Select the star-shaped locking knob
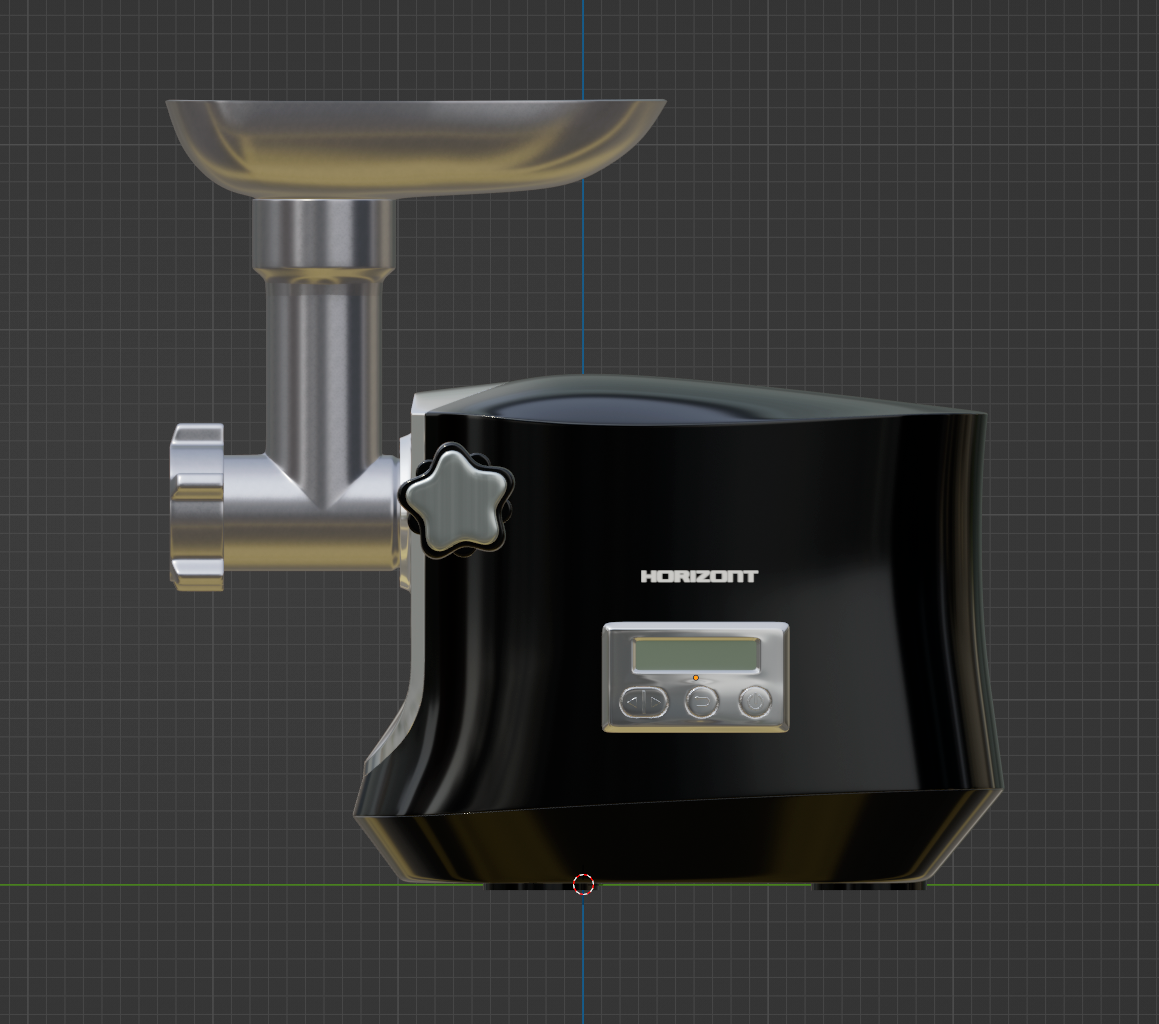This screenshot has height=1024, width=1159. click(x=456, y=500)
